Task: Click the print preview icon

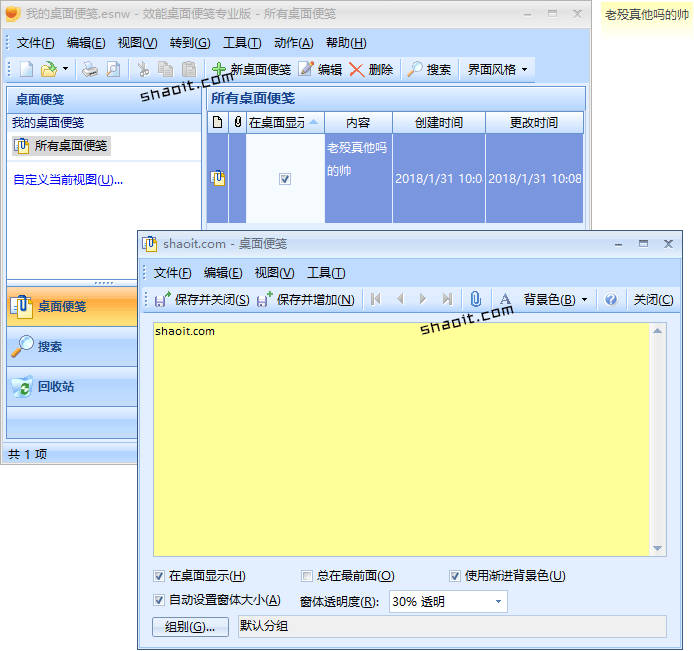Action: tap(114, 69)
